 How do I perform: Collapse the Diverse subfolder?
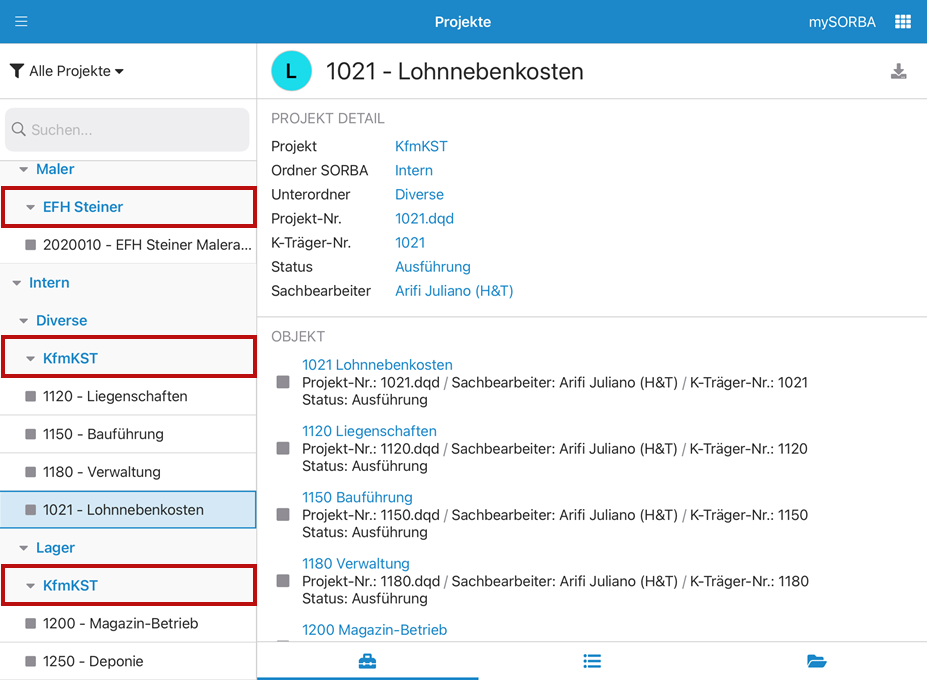coord(24,321)
